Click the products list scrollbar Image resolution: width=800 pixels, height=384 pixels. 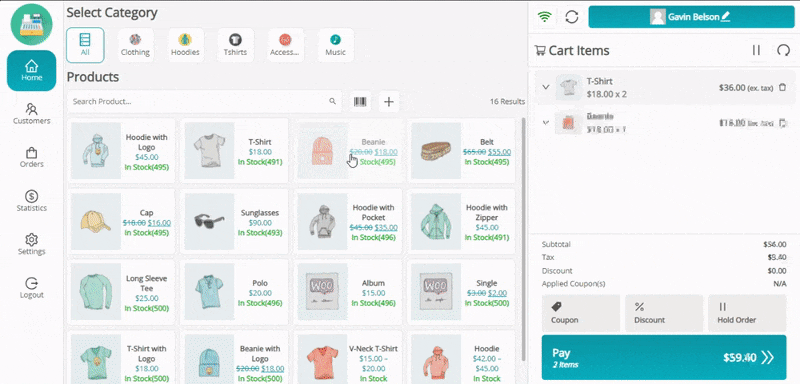tap(522, 240)
